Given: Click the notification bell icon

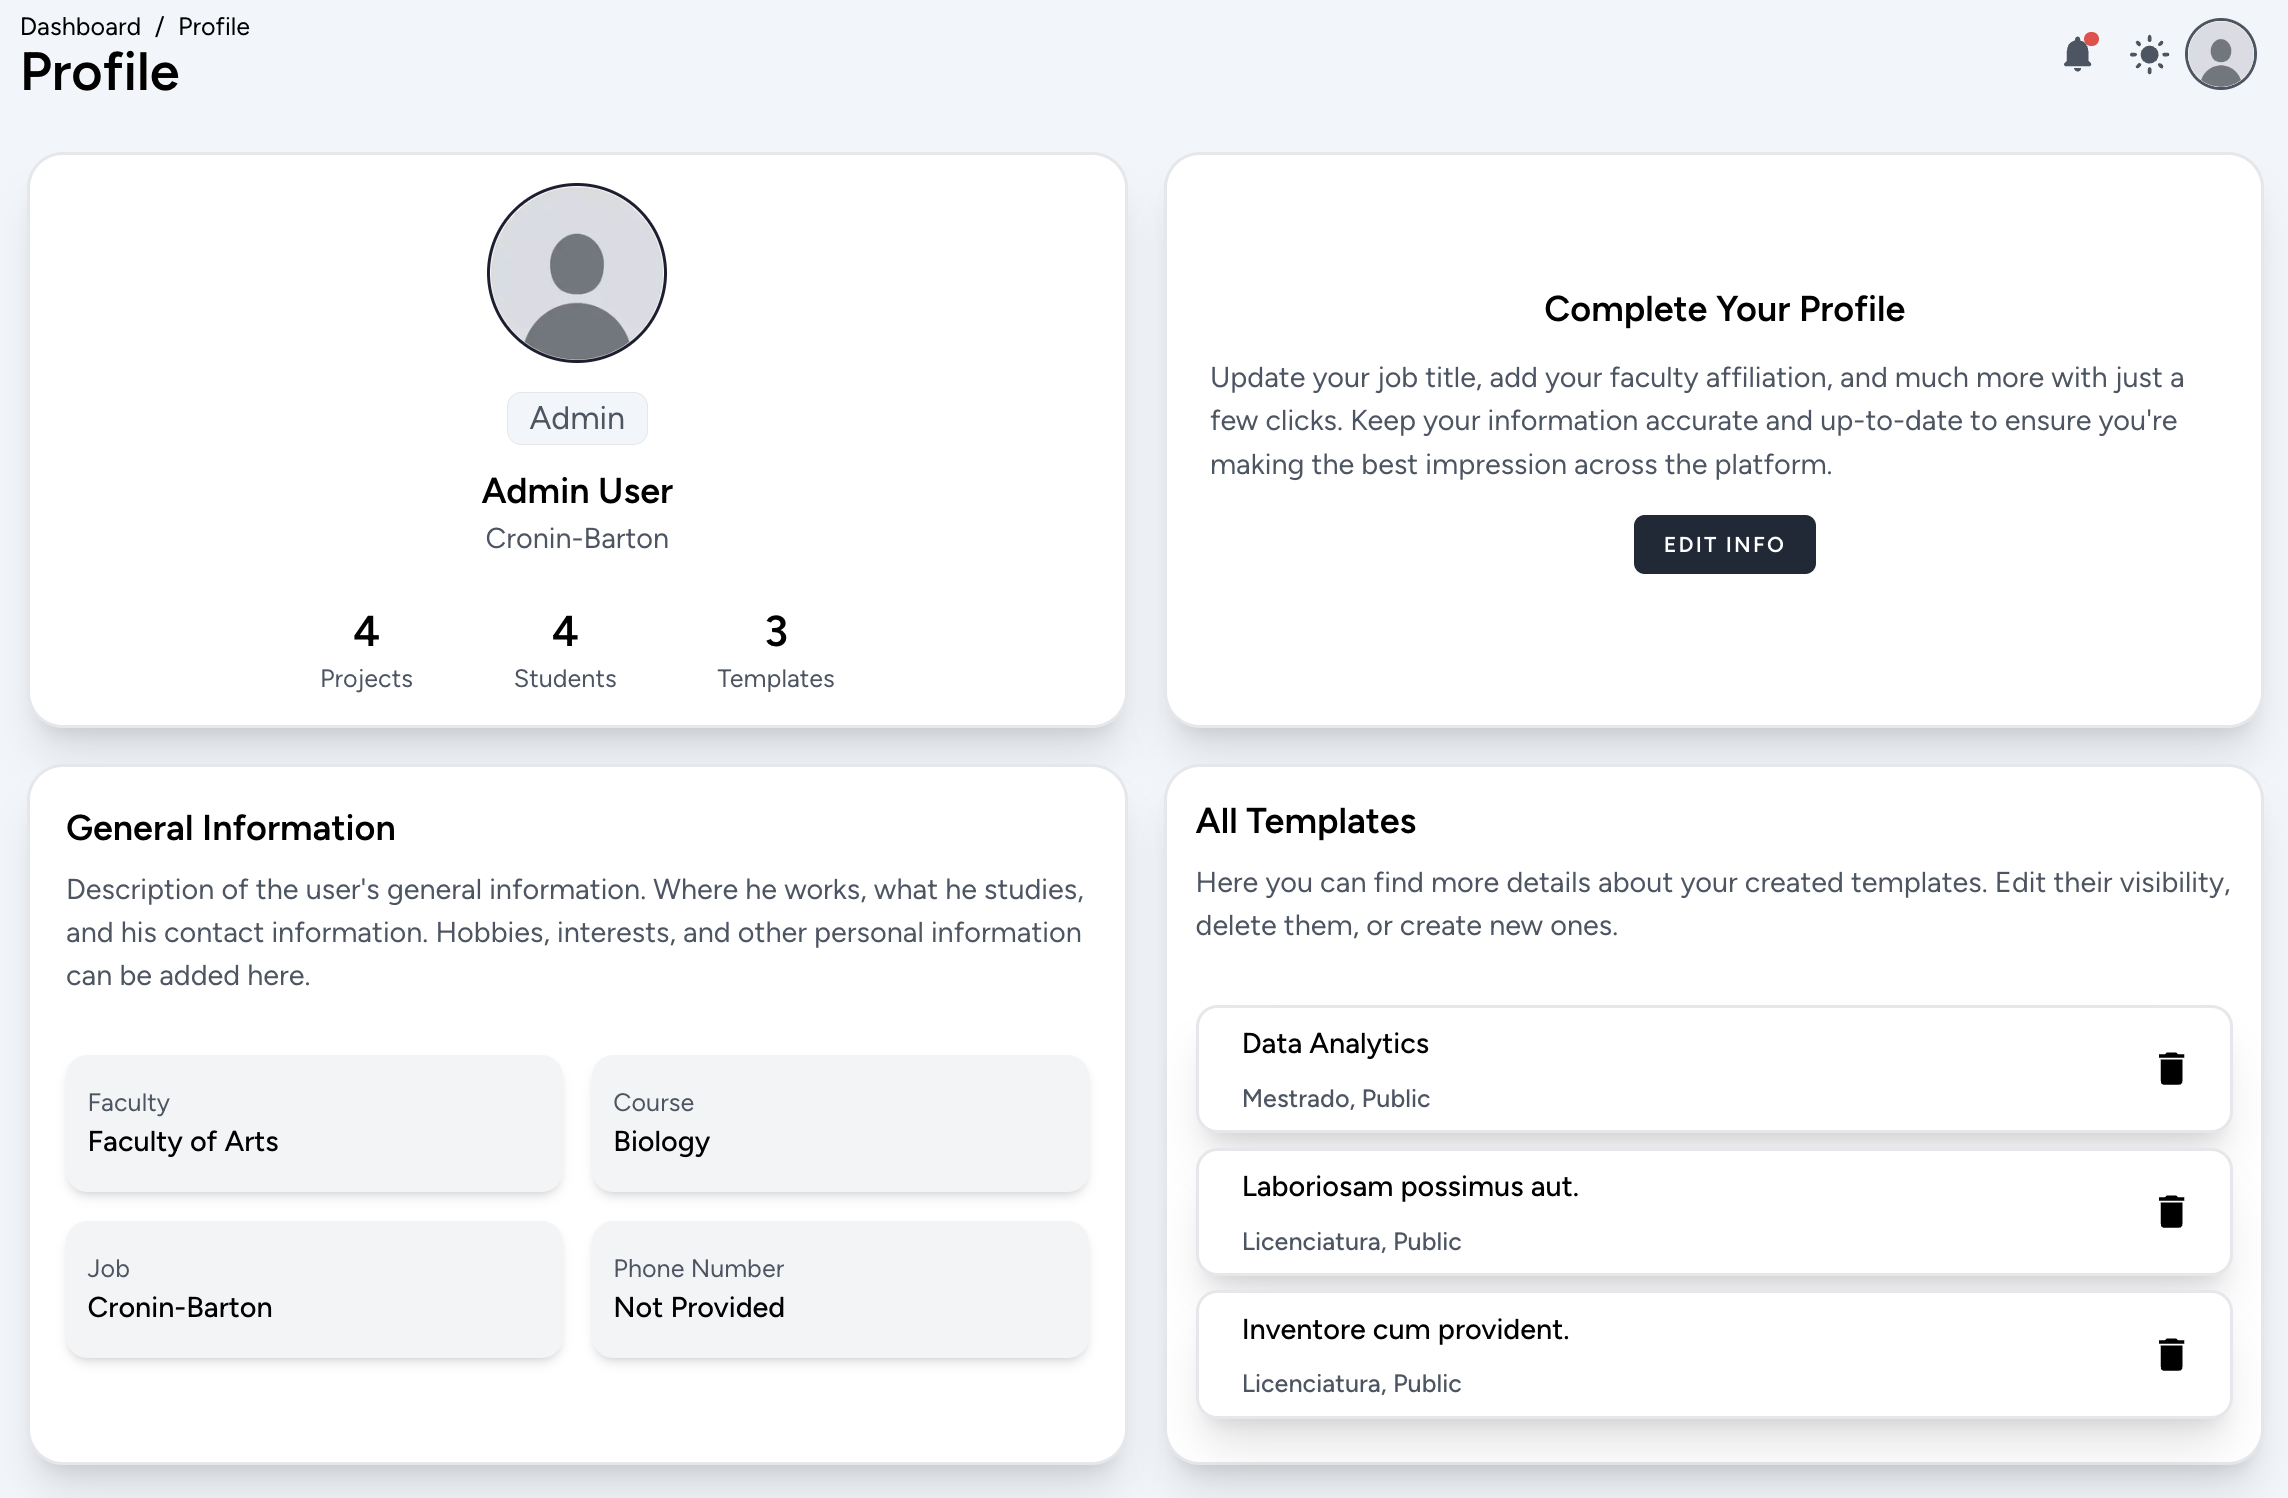Looking at the screenshot, I should (x=2079, y=55).
